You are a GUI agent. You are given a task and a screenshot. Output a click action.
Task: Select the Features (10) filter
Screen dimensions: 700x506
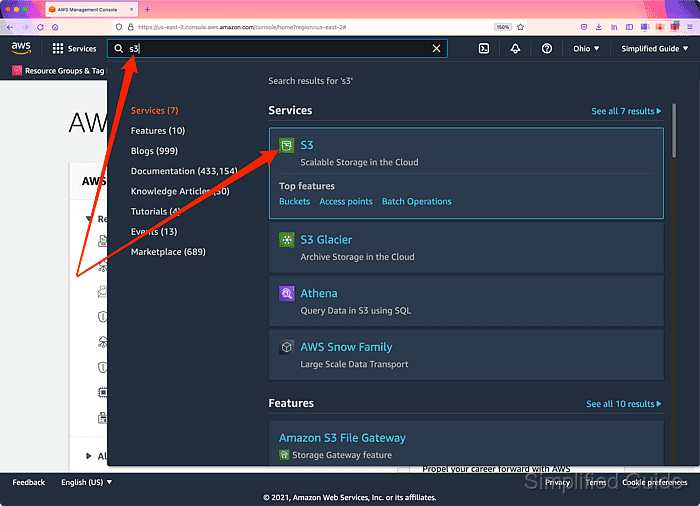(158, 130)
